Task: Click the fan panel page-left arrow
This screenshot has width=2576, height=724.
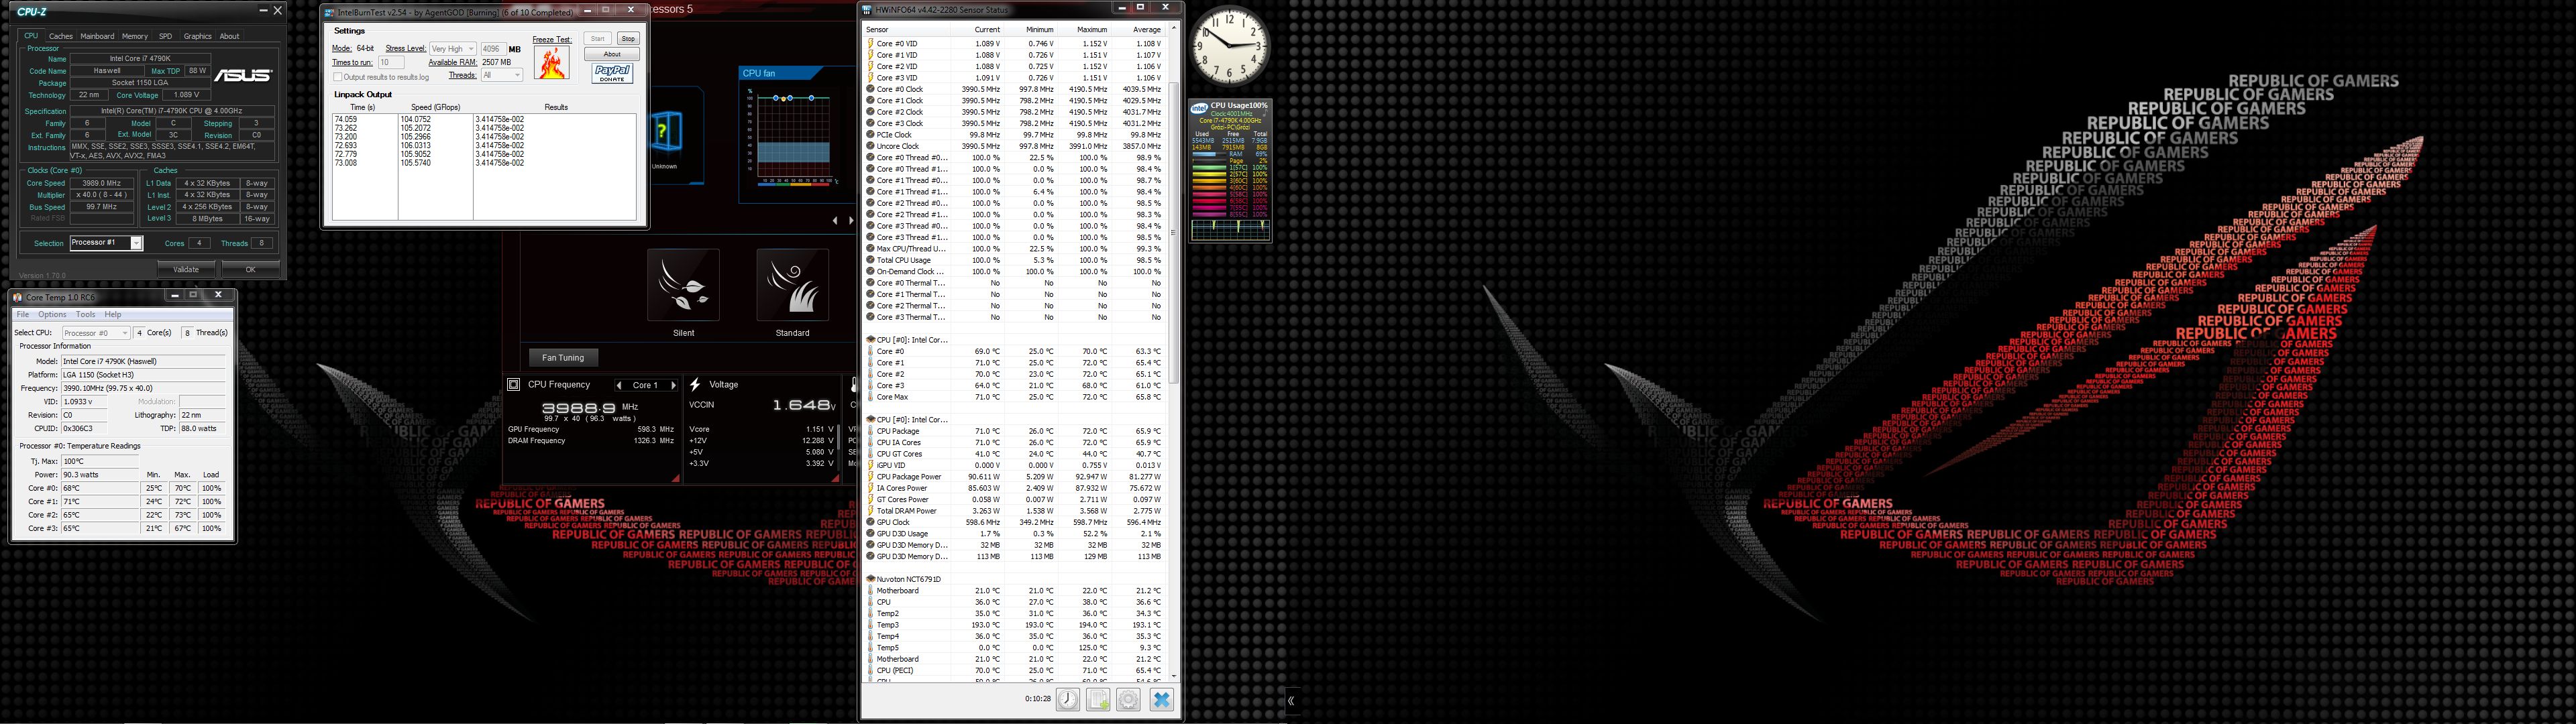Action: coord(835,220)
